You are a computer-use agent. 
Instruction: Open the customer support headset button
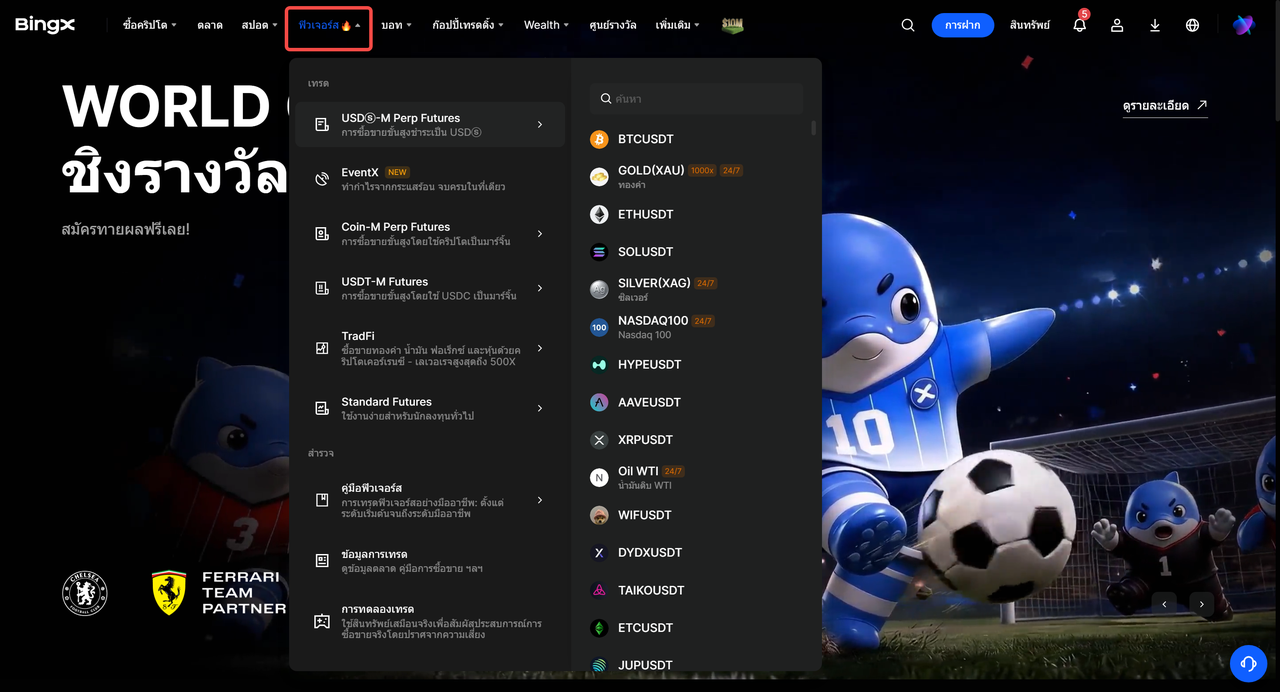tap(1248, 663)
